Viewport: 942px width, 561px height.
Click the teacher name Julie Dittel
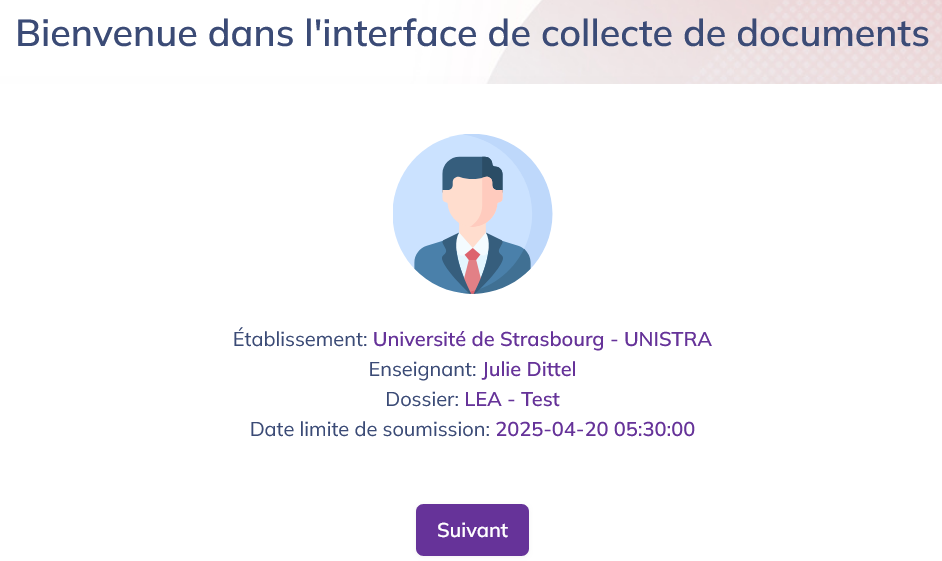click(x=529, y=370)
